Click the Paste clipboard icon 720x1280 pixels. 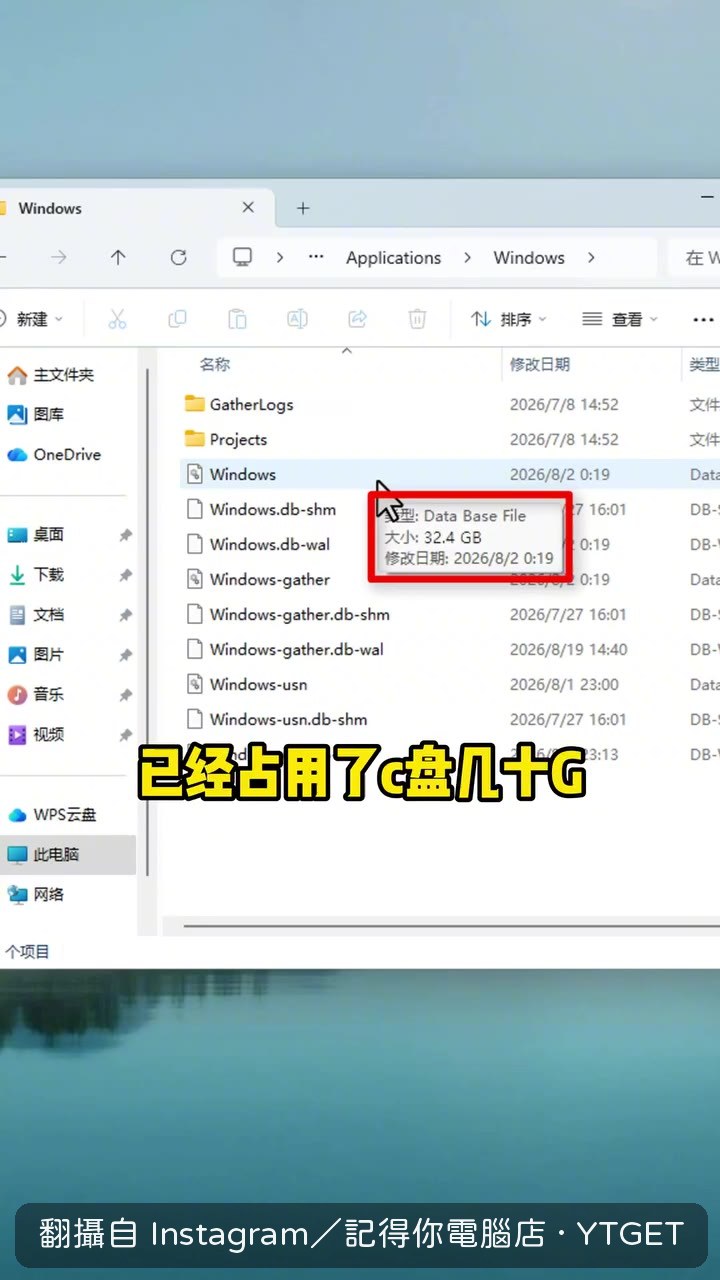[237, 319]
